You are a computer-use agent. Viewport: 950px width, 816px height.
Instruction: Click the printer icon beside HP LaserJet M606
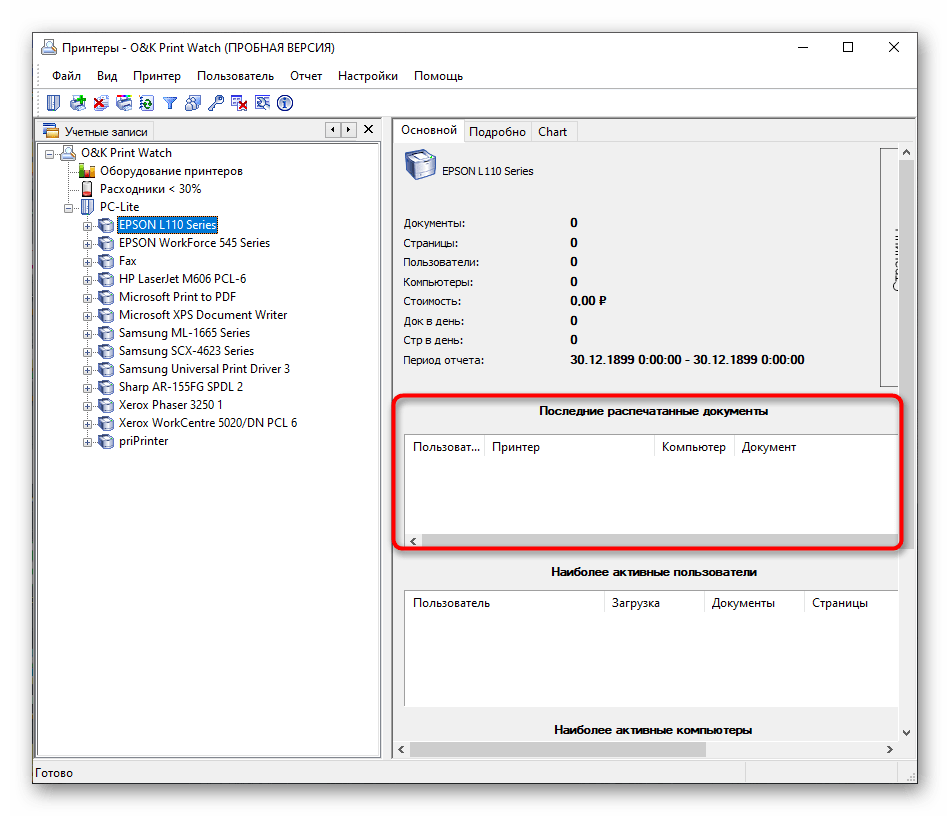pos(105,280)
